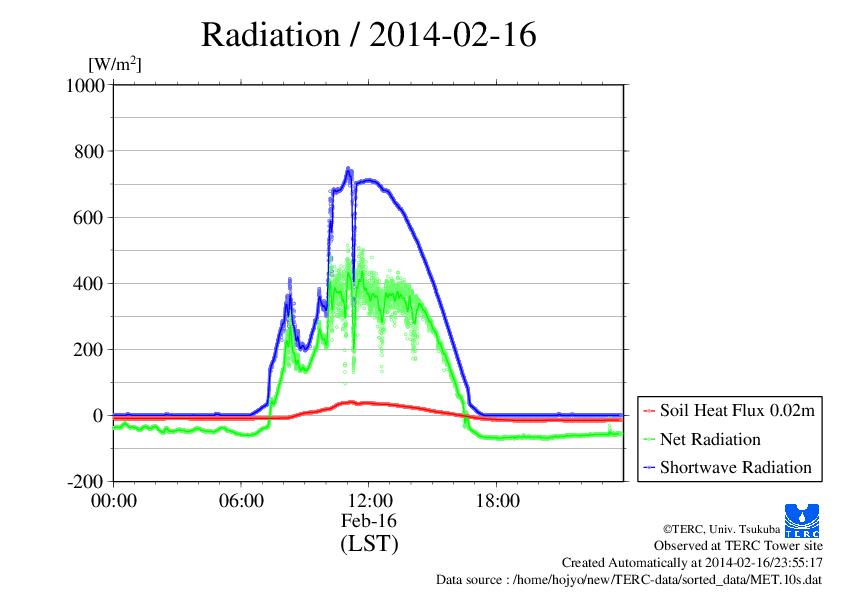Click the '©TERC, Univ. Tsukuba' copyright text

pos(722,529)
